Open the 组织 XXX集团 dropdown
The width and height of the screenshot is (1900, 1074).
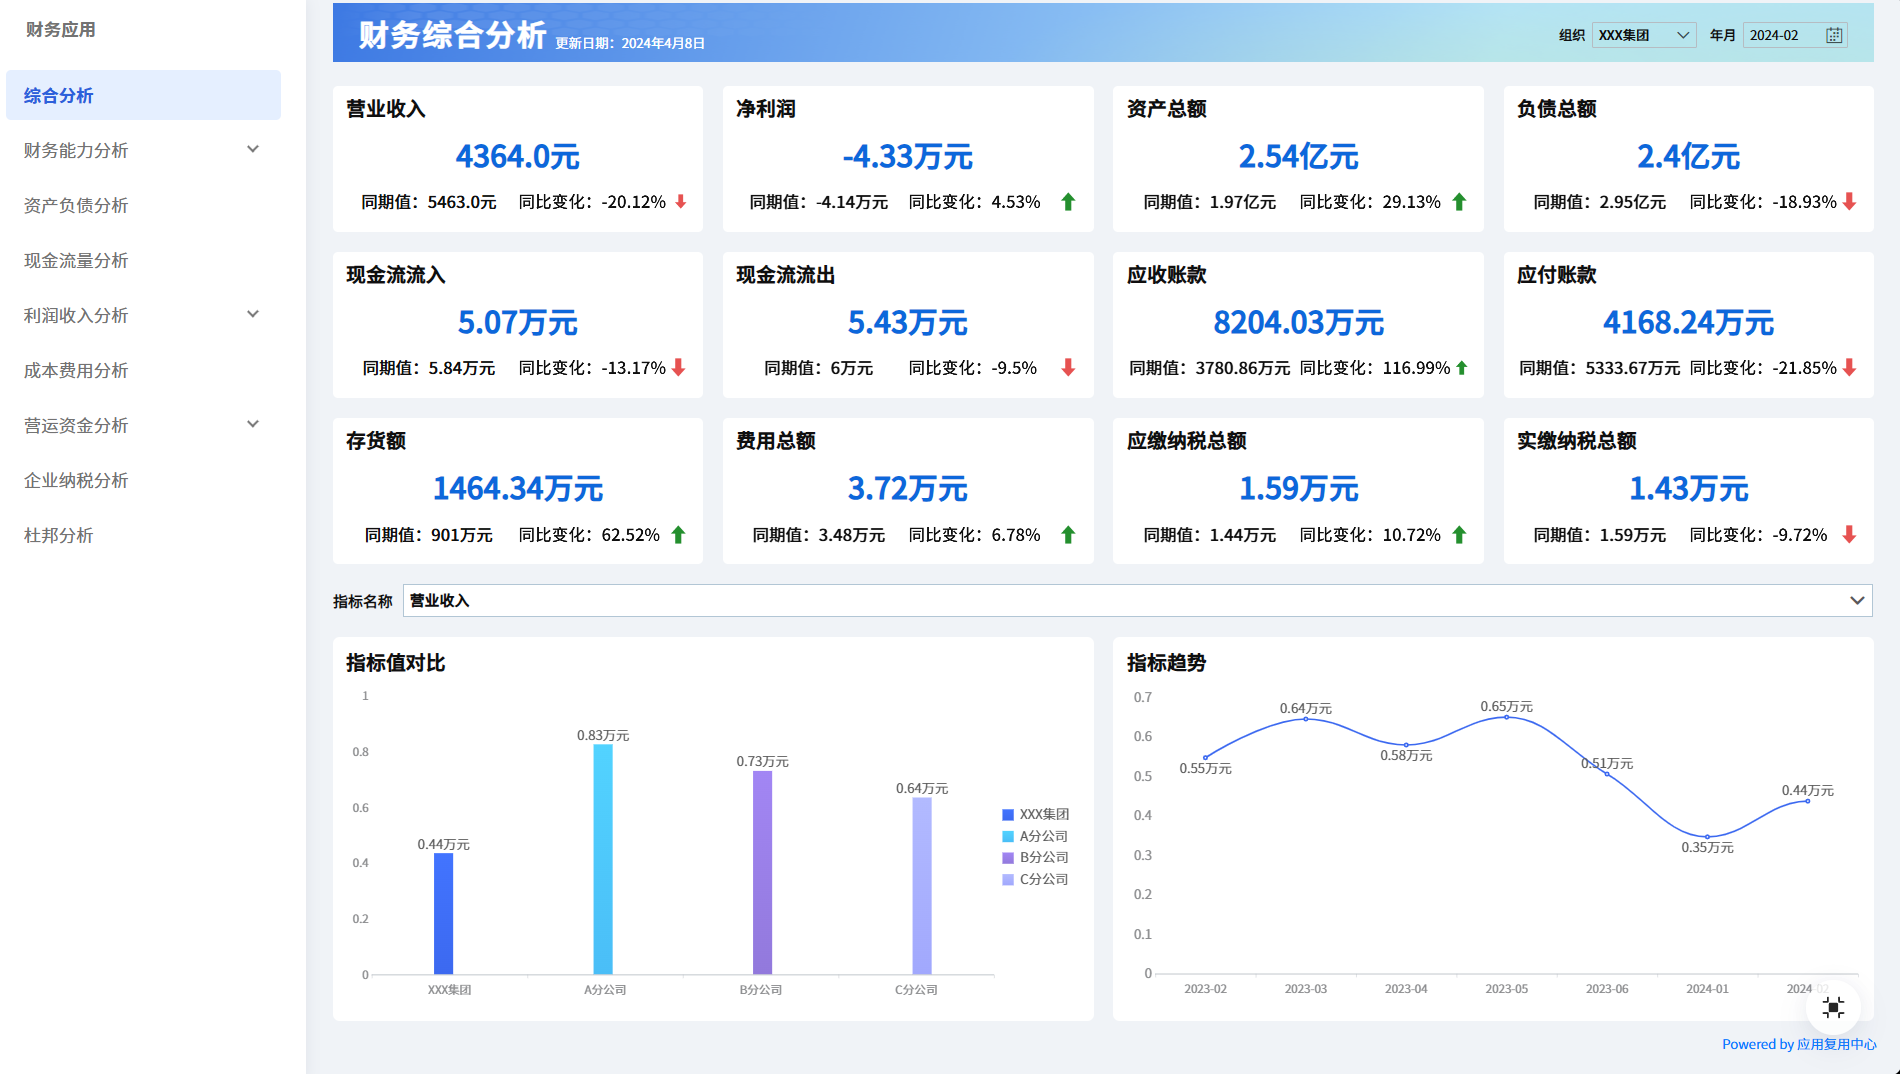click(x=1643, y=35)
